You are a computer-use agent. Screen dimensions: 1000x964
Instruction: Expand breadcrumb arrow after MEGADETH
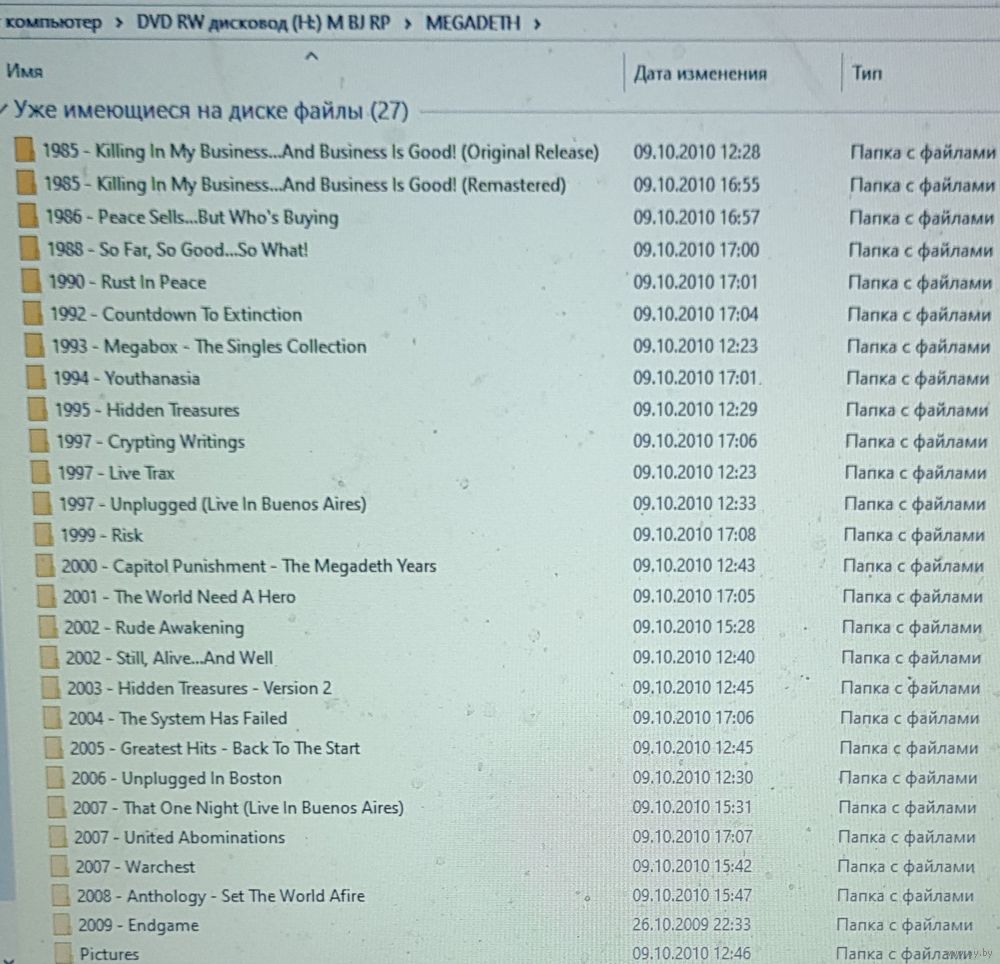click(x=537, y=24)
